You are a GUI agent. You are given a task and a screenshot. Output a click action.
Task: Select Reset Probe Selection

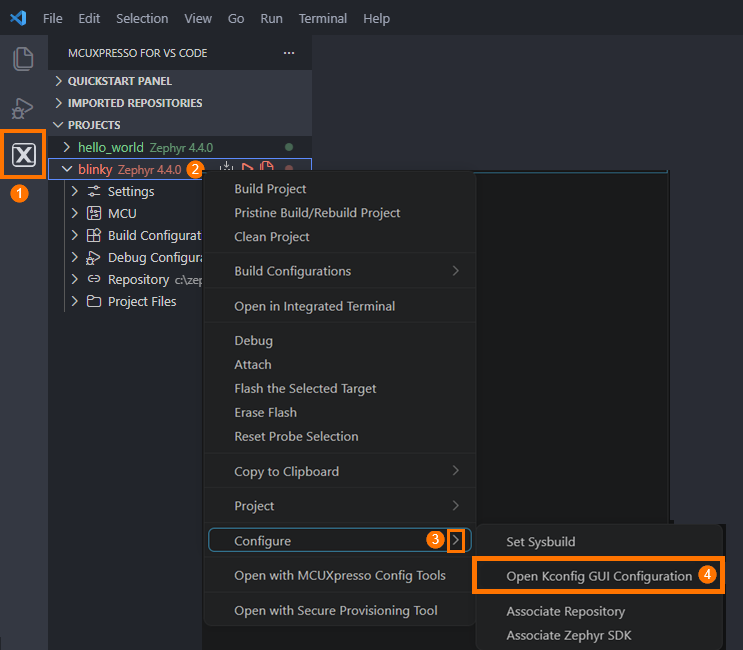(339, 436)
